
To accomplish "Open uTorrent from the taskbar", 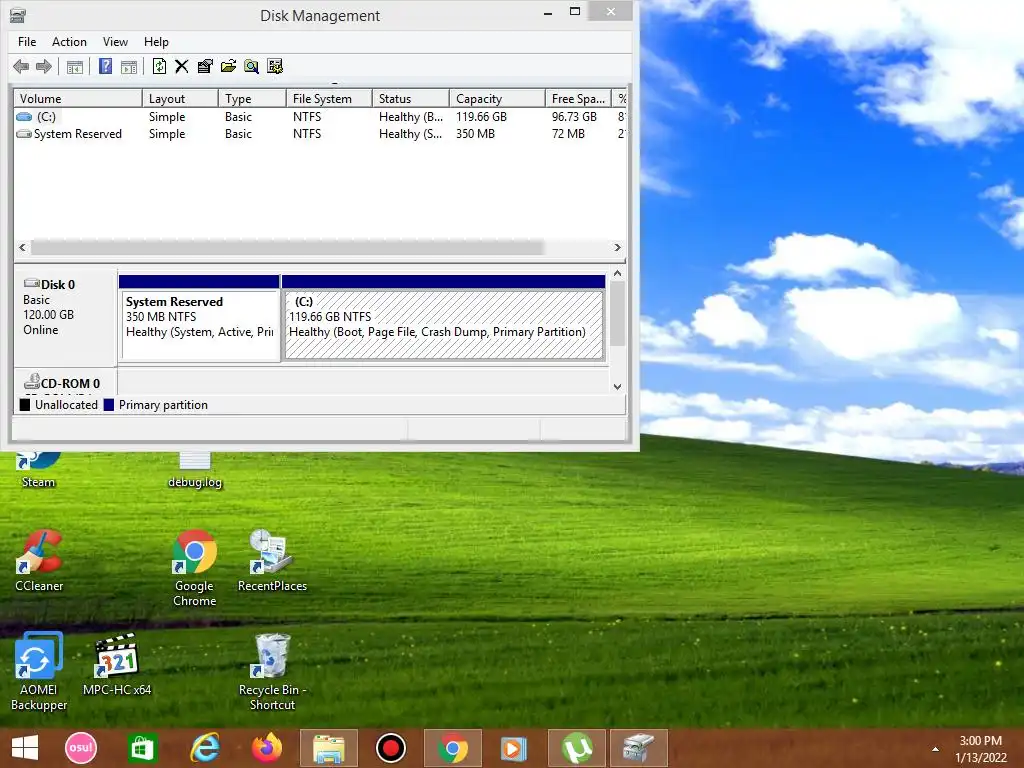I will 577,748.
